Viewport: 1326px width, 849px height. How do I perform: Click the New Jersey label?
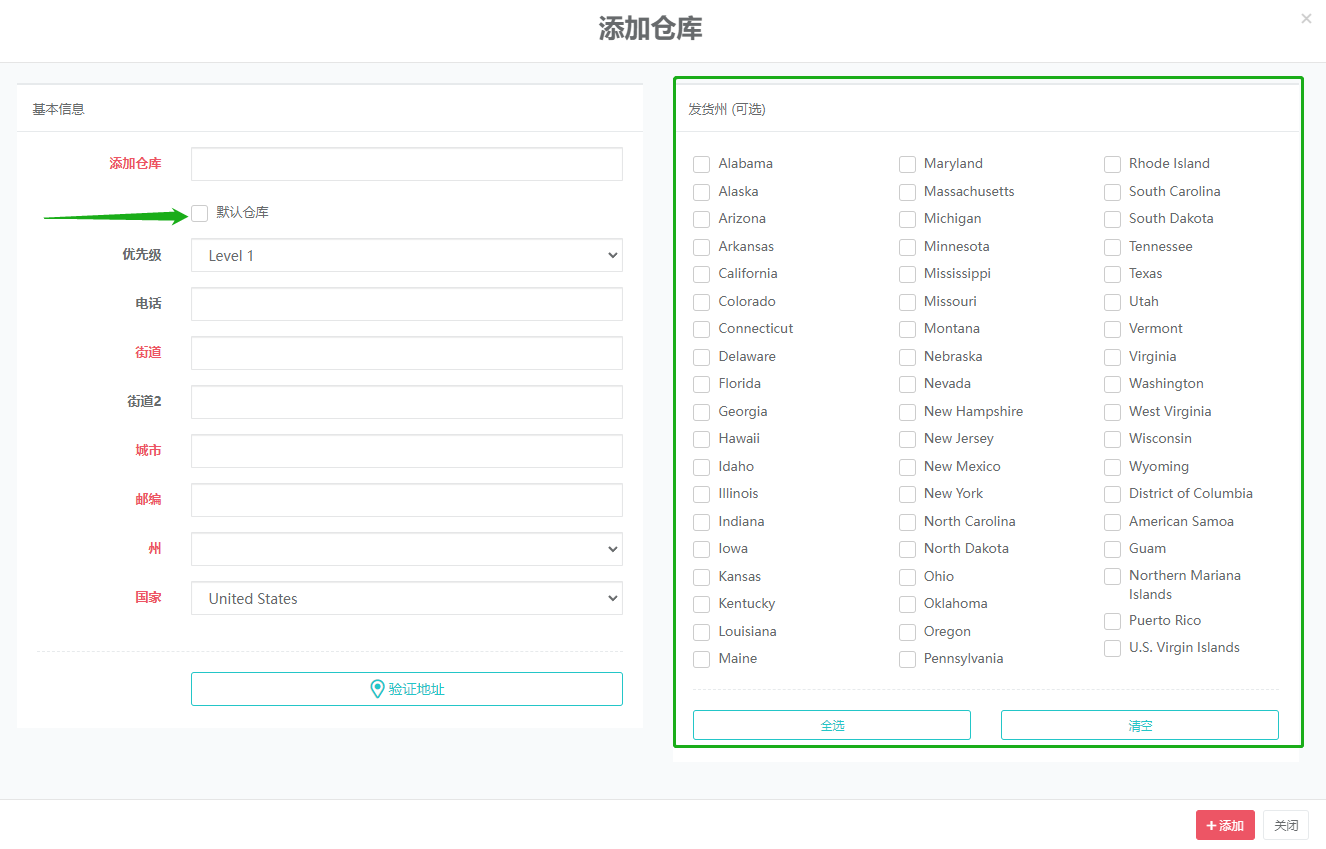point(959,438)
